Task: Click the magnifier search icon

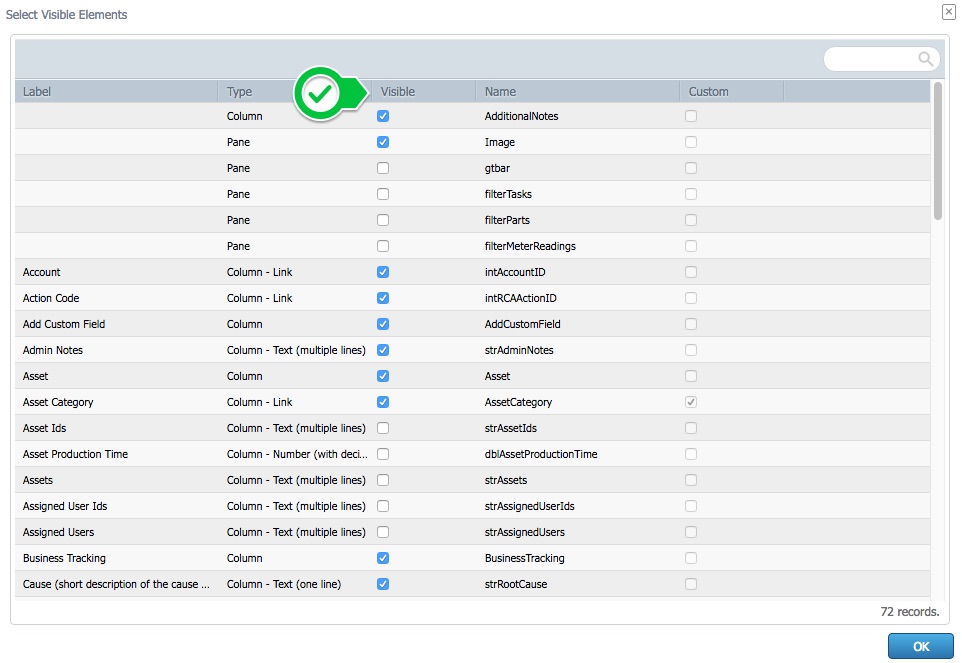Action: coord(925,59)
